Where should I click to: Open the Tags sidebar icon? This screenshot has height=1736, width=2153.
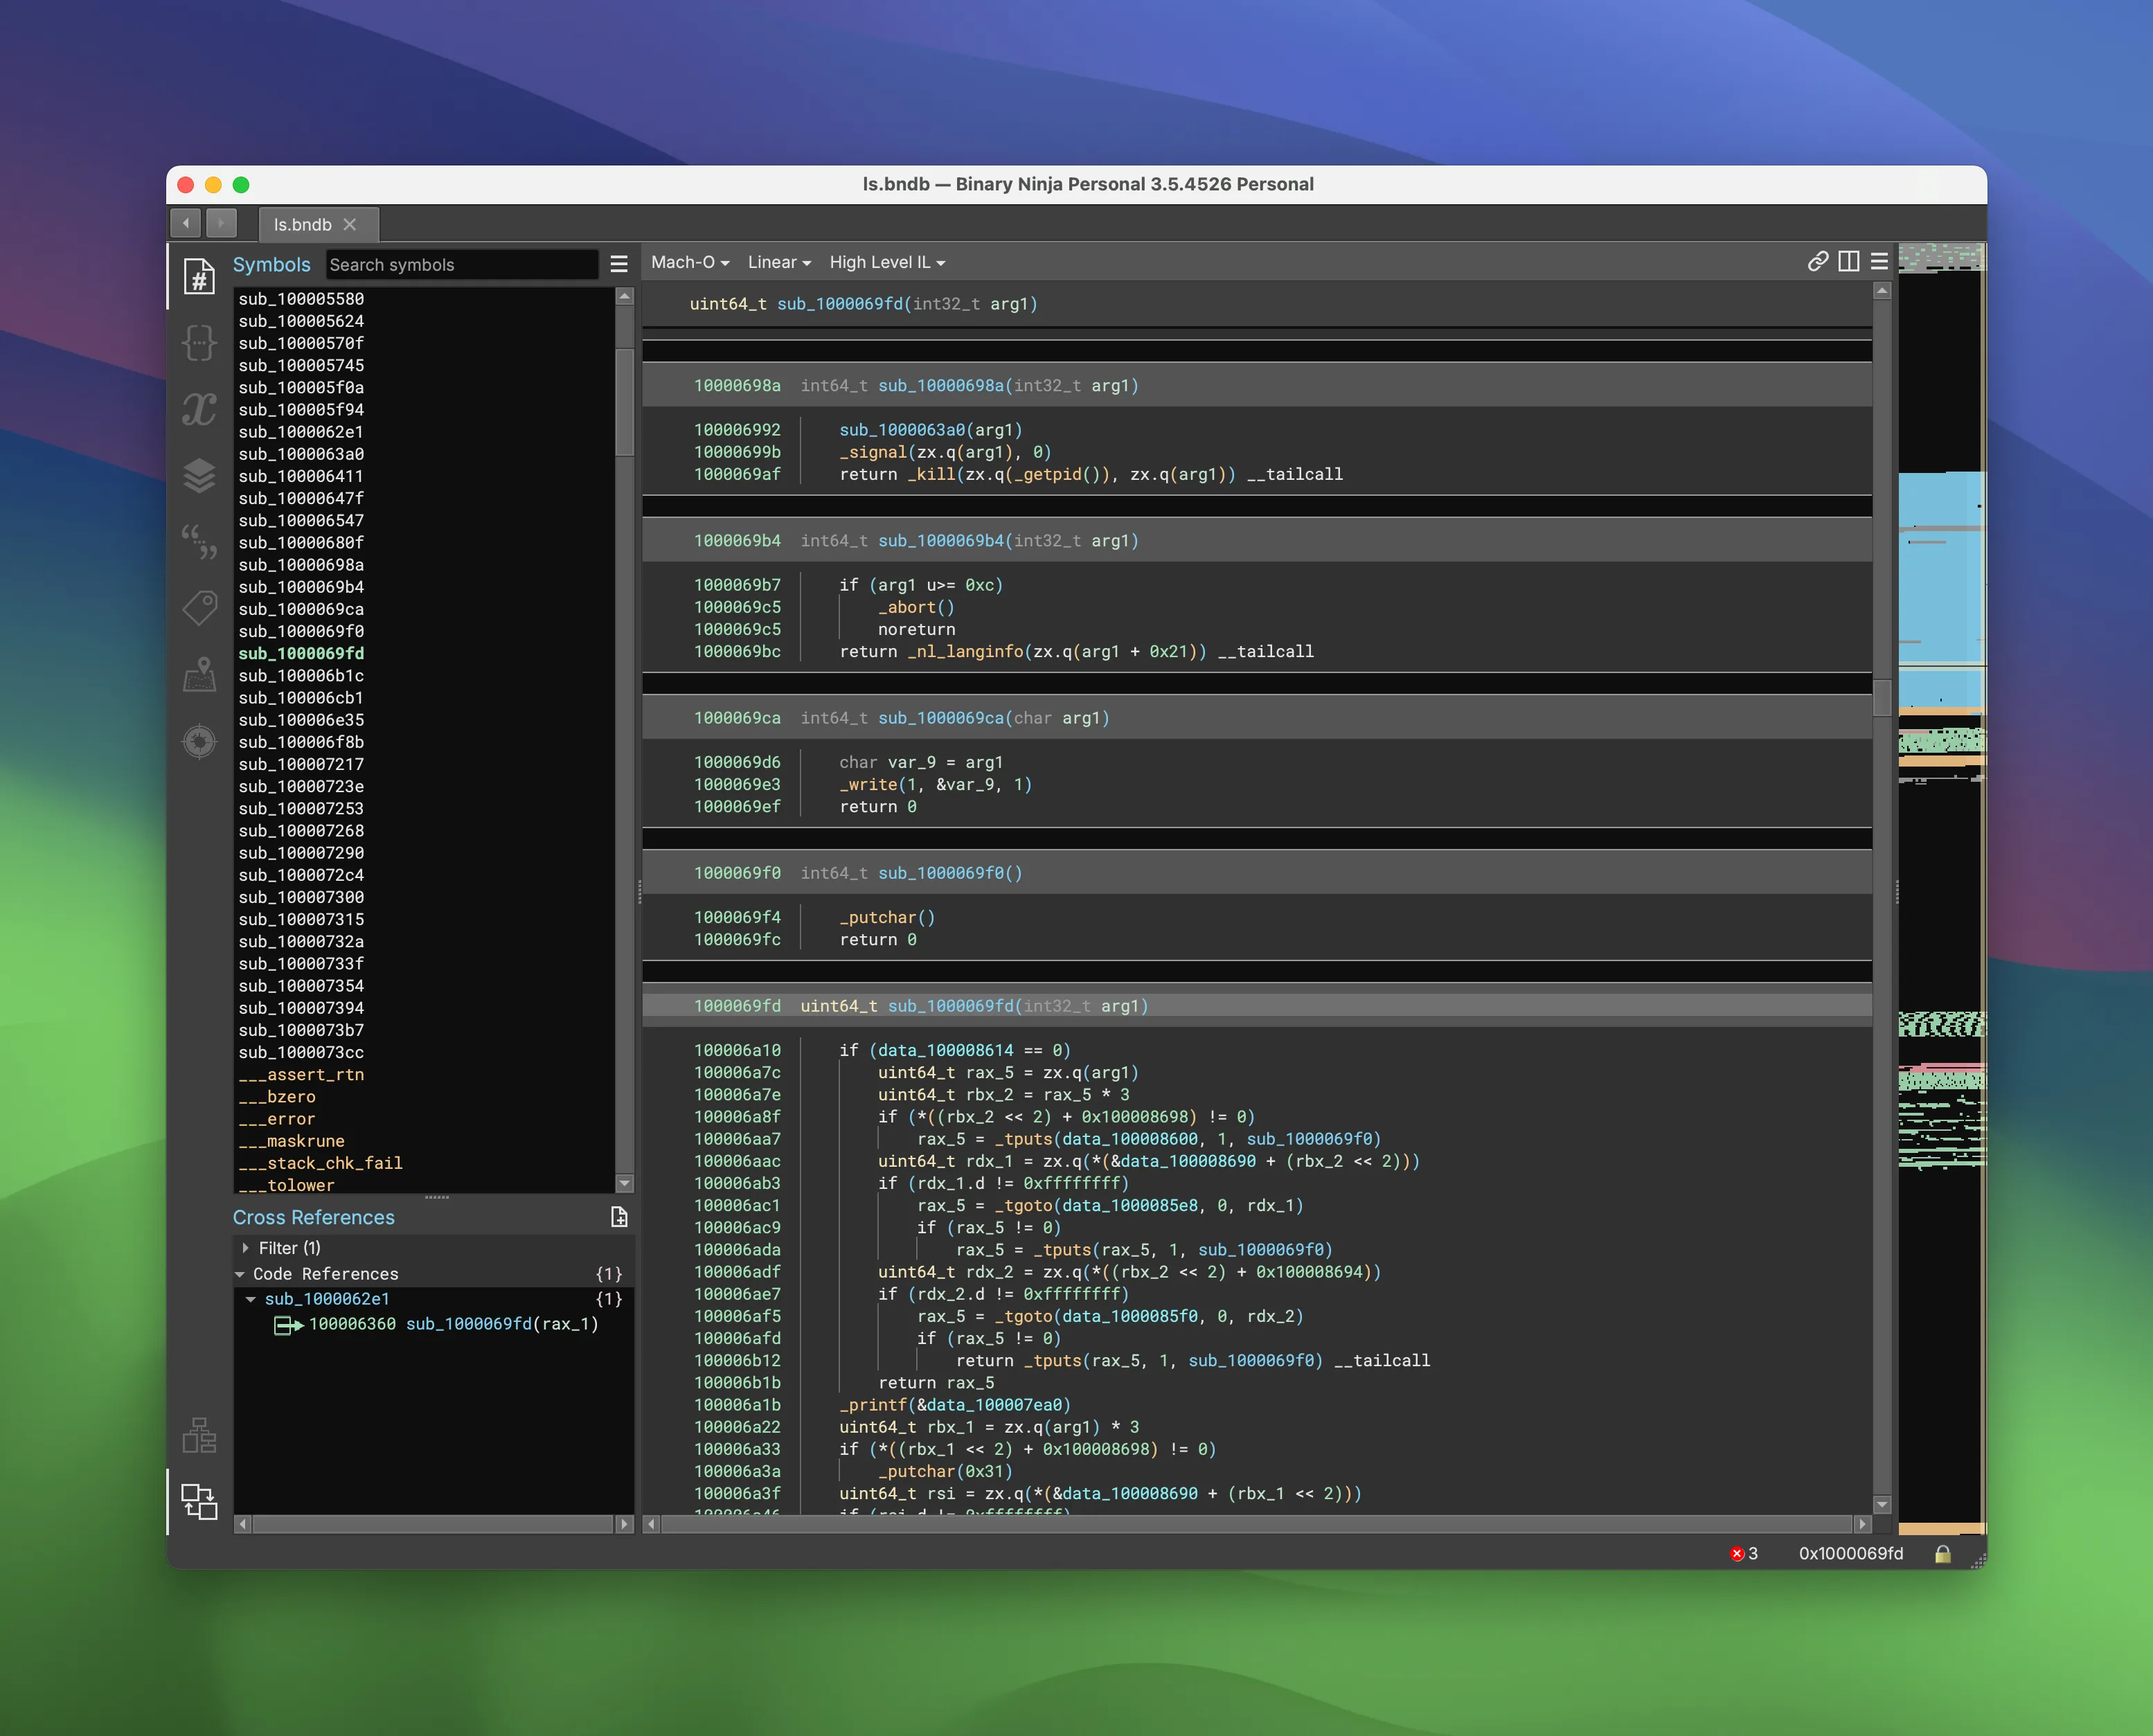click(199, 607)
